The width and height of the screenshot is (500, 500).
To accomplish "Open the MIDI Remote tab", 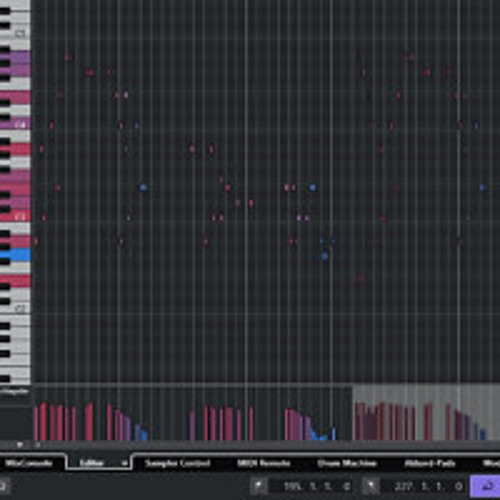I will click(263, 463).
